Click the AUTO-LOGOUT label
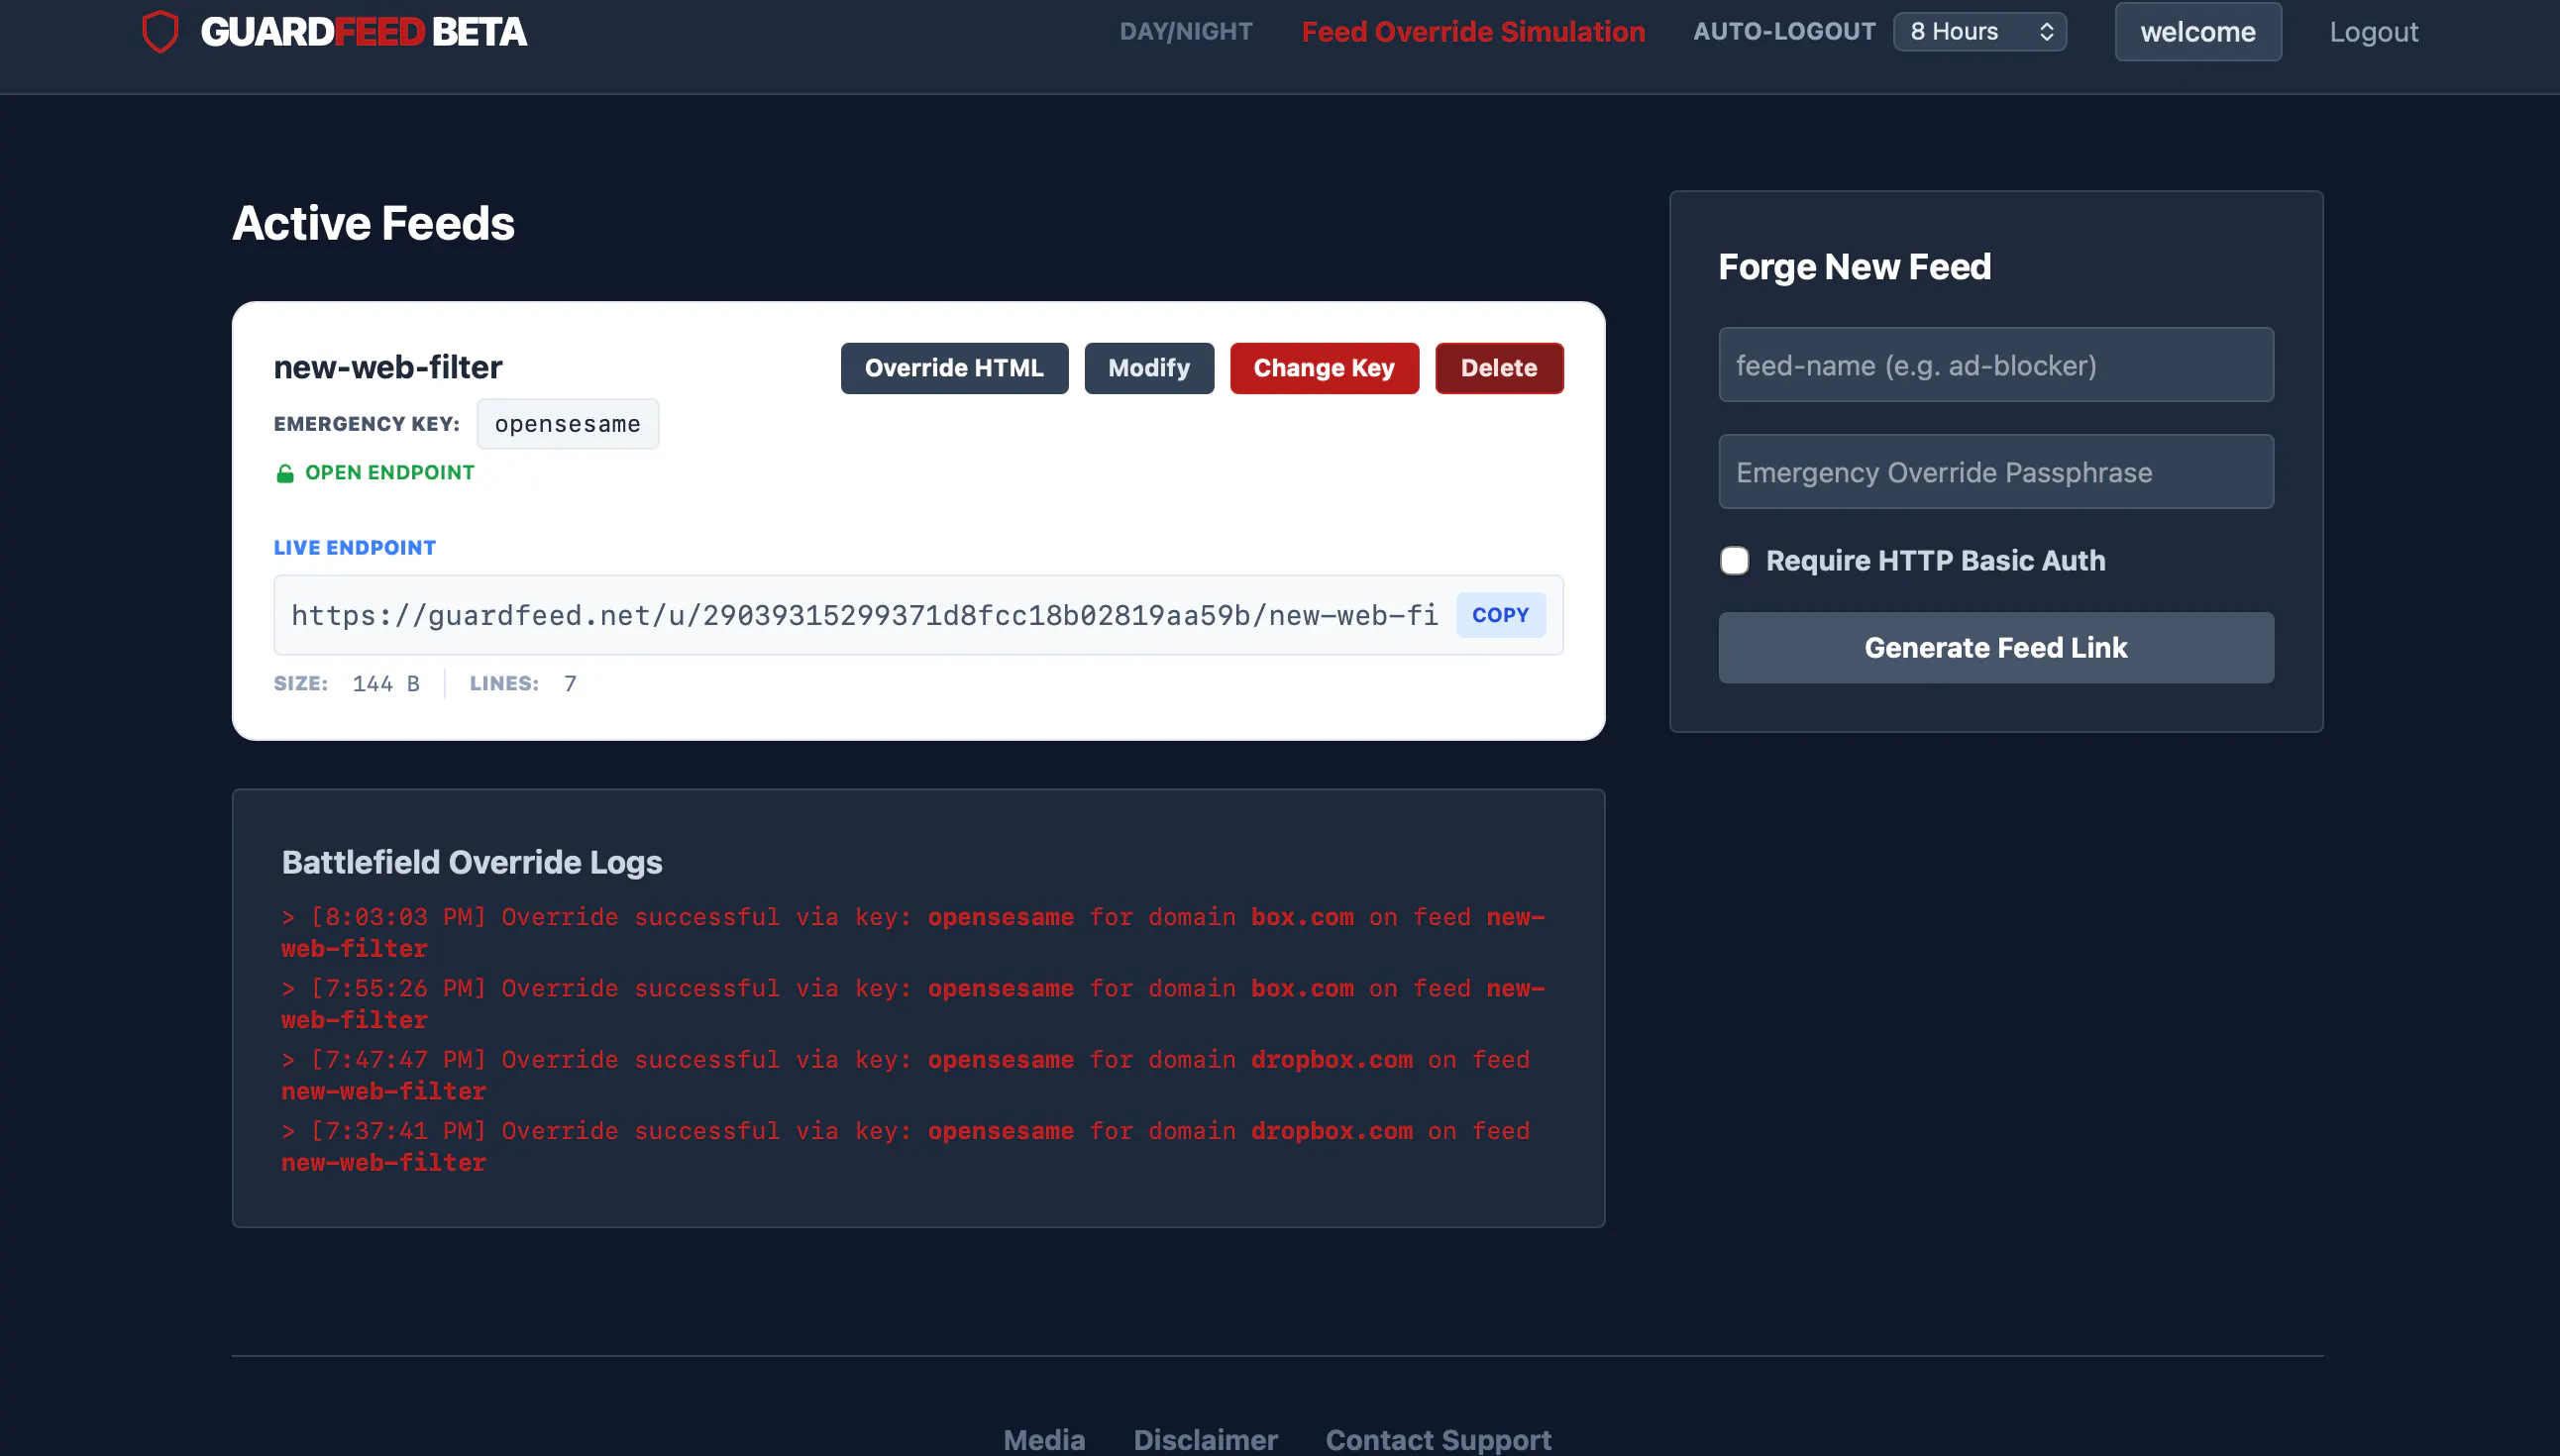 coord(1784,32)
